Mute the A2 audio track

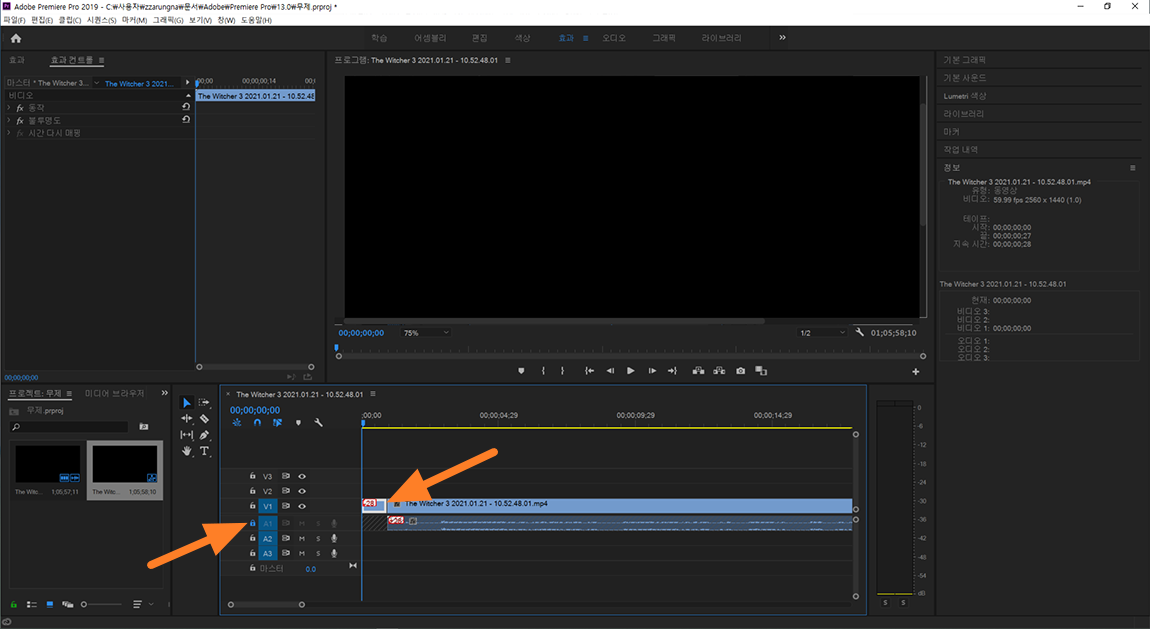301,539
